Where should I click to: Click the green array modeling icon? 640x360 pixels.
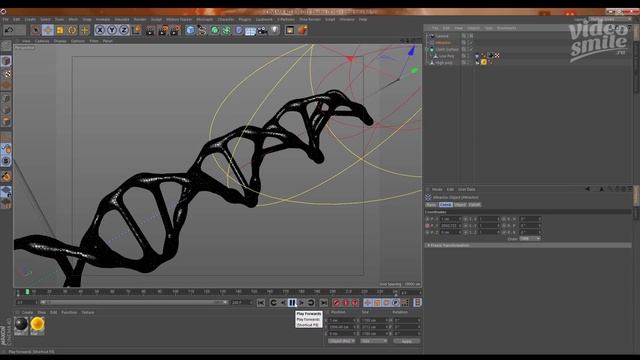227,30
